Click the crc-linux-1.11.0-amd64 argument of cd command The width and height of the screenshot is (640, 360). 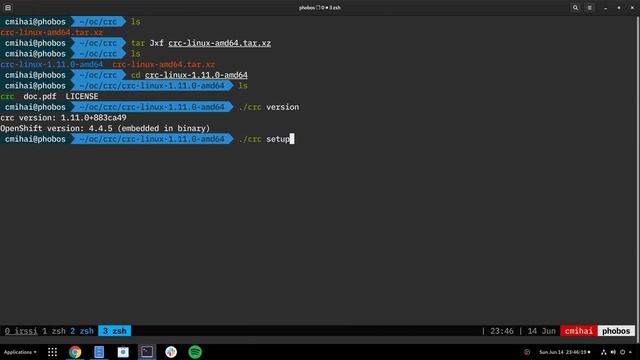(x=196, y=75)
